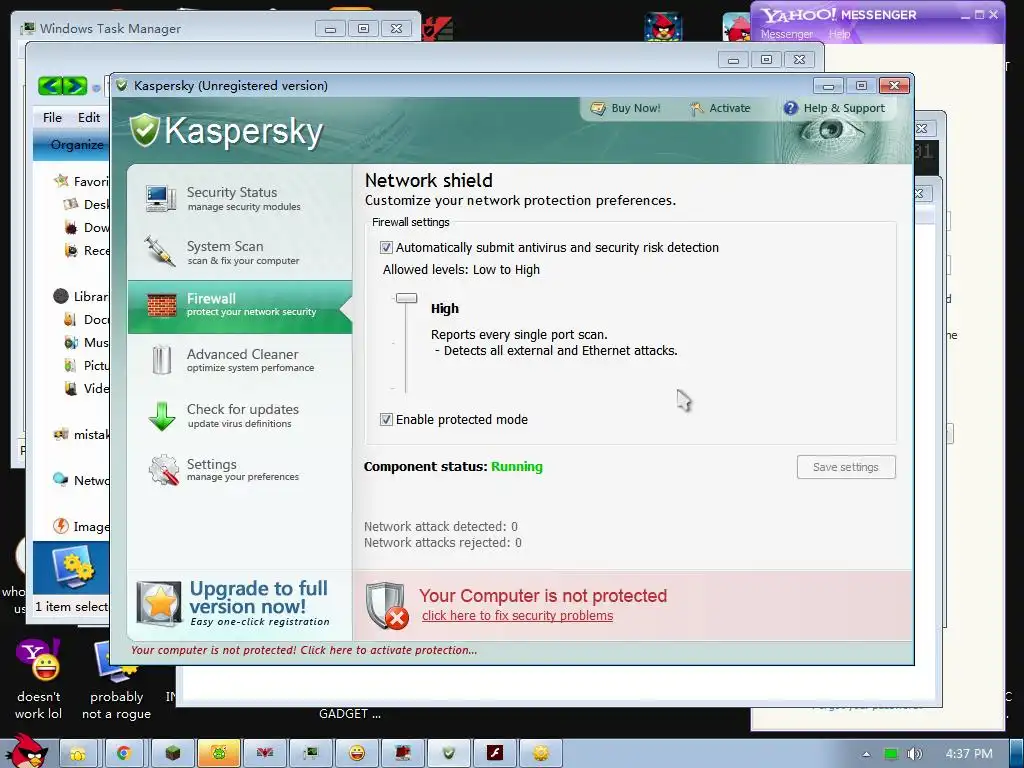Open Help & Support
1024x768 pixels.
pos(835,108)
